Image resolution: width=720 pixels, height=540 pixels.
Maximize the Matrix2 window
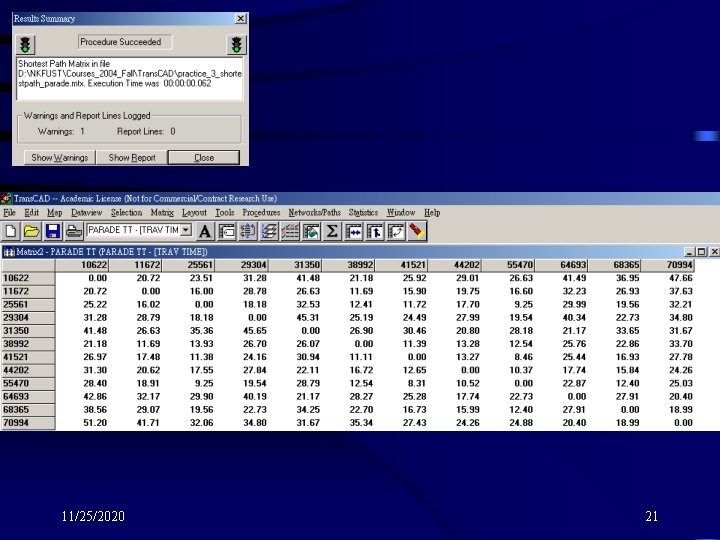tap(701, 252)
